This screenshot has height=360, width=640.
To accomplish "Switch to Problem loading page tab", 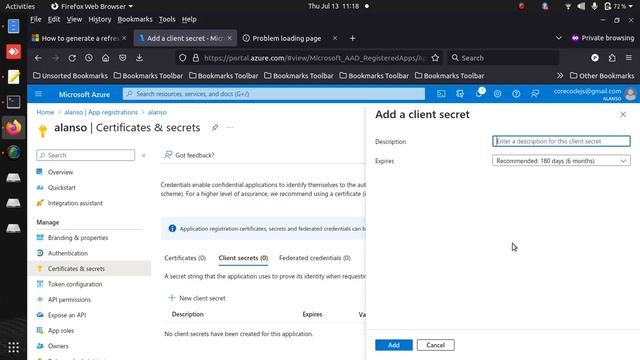I will pos(287,38).
